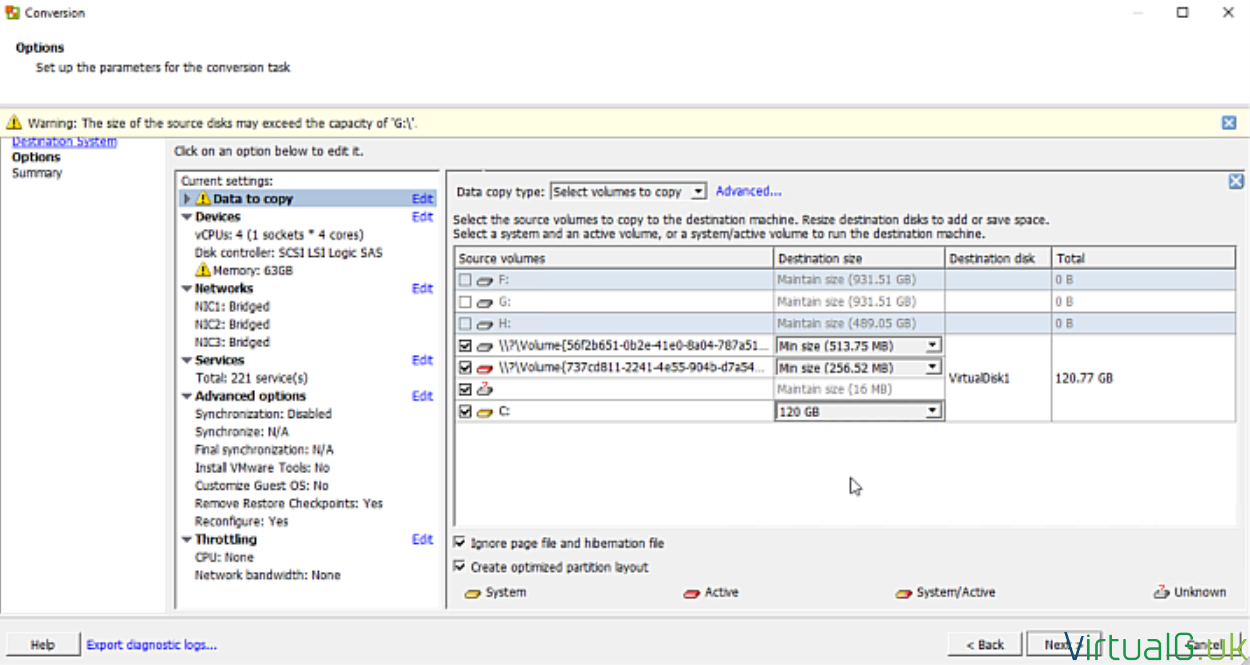Toggle Ignore page file and hibernation file
Image resolution: width=1250 pixels, height=665 pixels.
459,542
